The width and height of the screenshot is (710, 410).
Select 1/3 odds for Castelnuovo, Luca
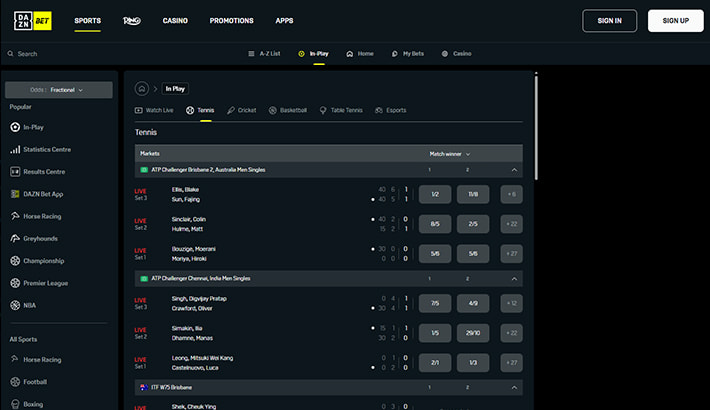[473, 362]
